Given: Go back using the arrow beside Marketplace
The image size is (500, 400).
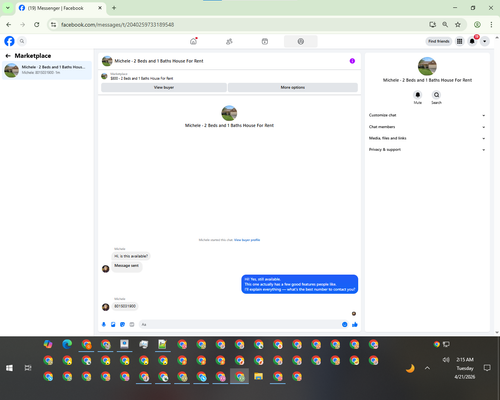Looking at the screenshot, I should [x=8, y=56].
